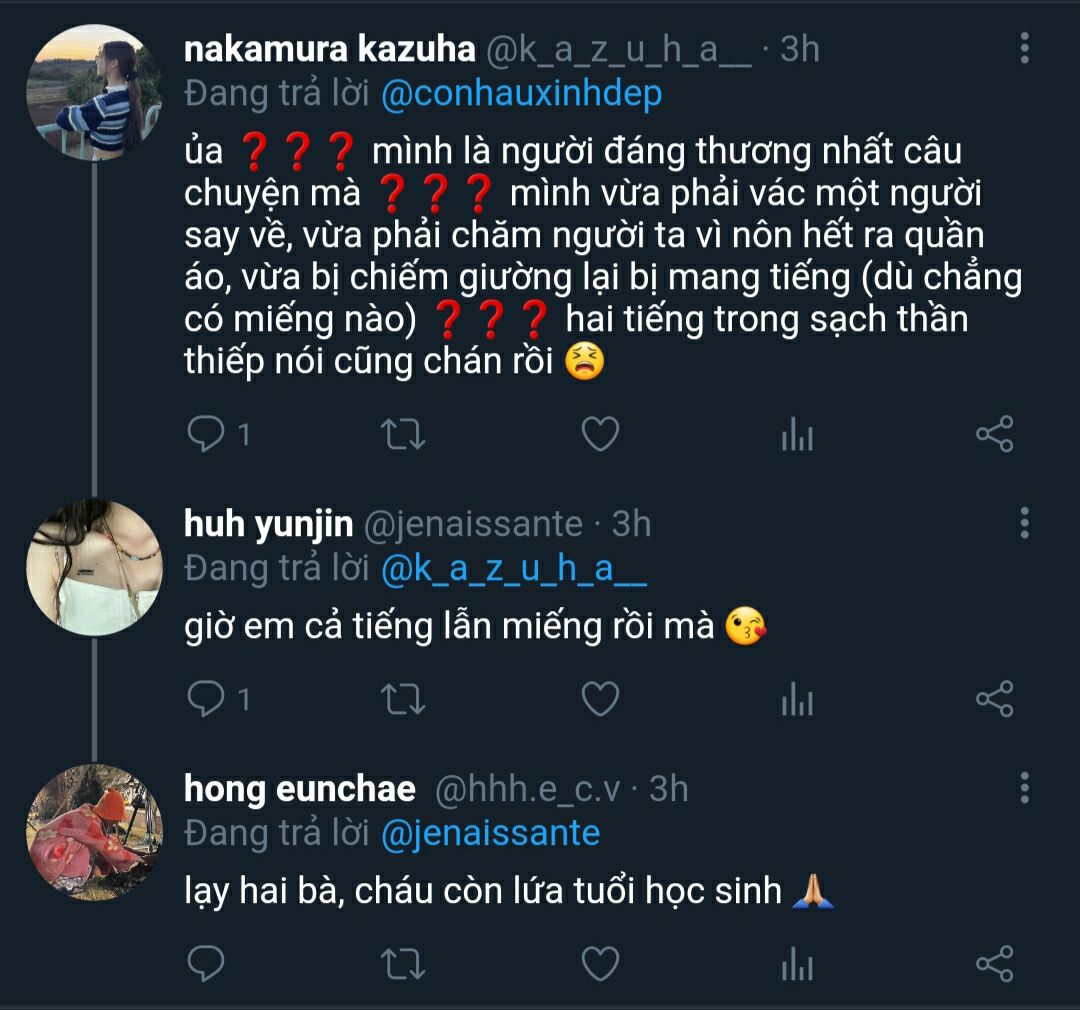Open the @conhauxinhdep mention link
The height and width of the screenshot is (1010, 1080).
tap(522, 94)
